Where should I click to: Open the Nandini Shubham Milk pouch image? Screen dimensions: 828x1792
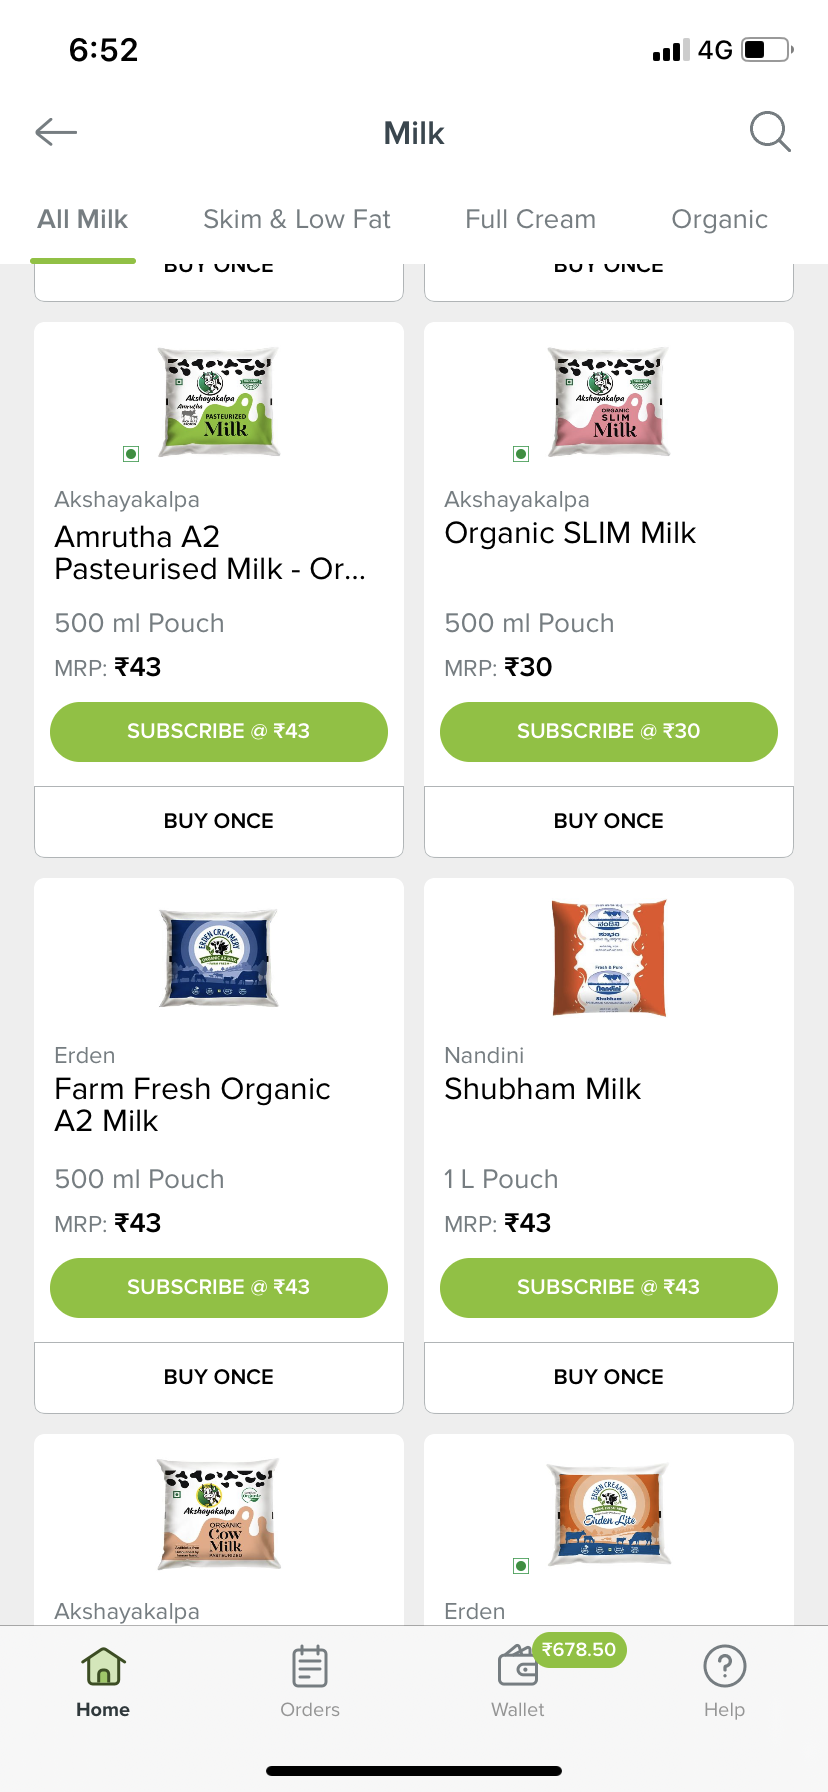609,958
